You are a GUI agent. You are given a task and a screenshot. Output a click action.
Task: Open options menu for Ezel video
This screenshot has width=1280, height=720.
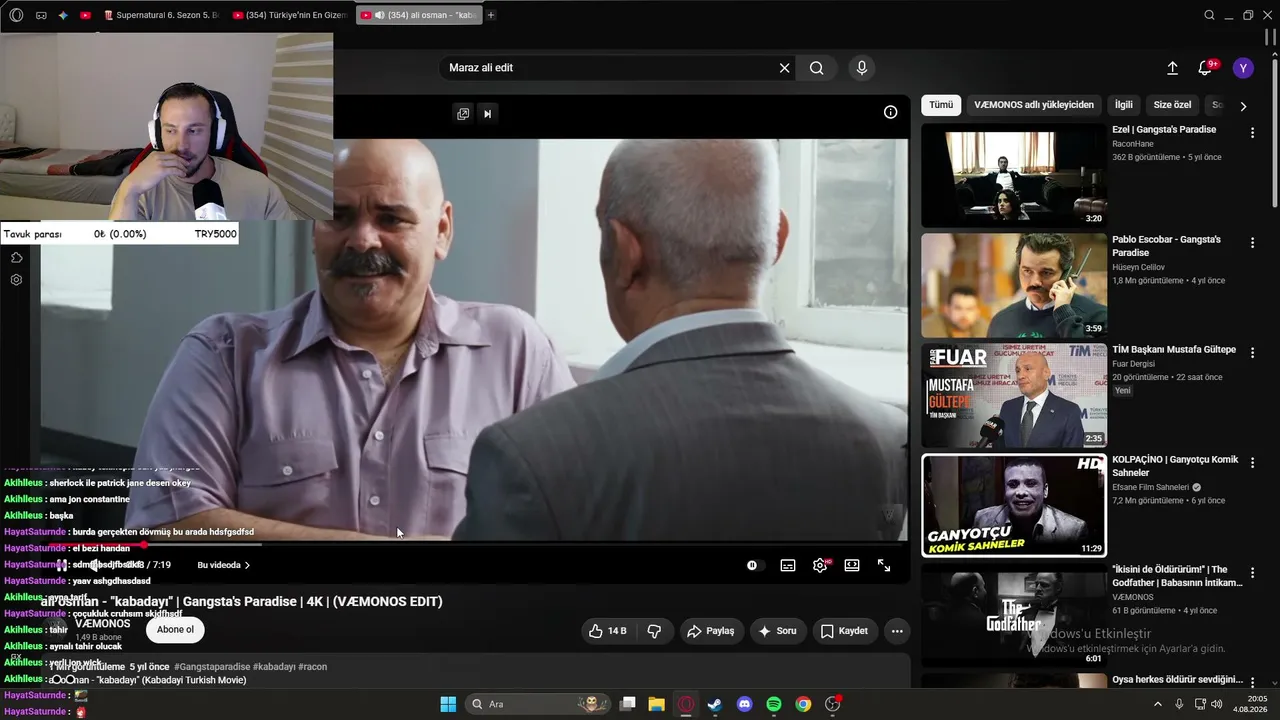pos(1252,132)
